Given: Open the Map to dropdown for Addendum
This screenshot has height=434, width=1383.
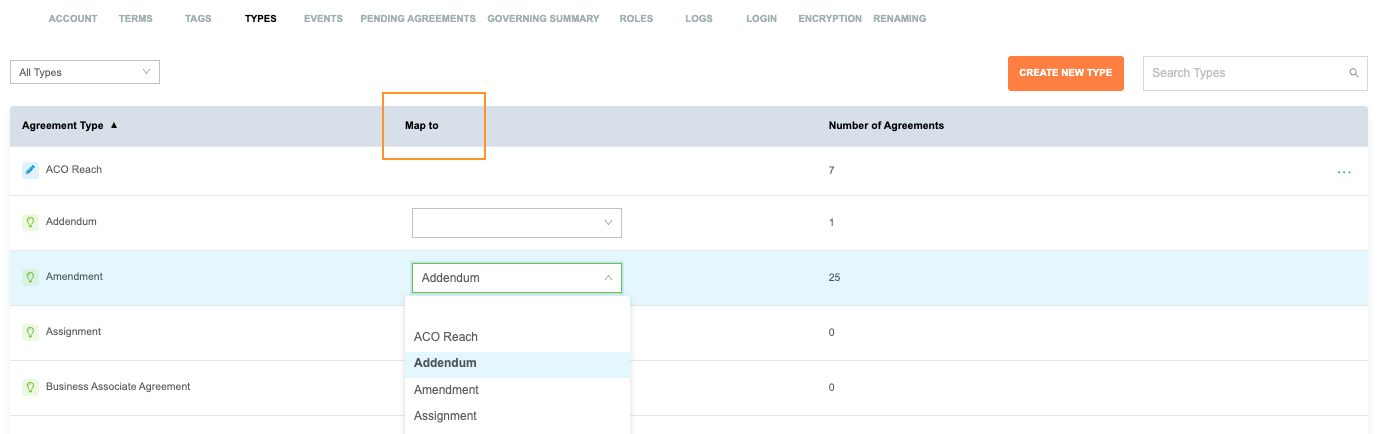Looking at the screenshot, I should tap(516, 223).
